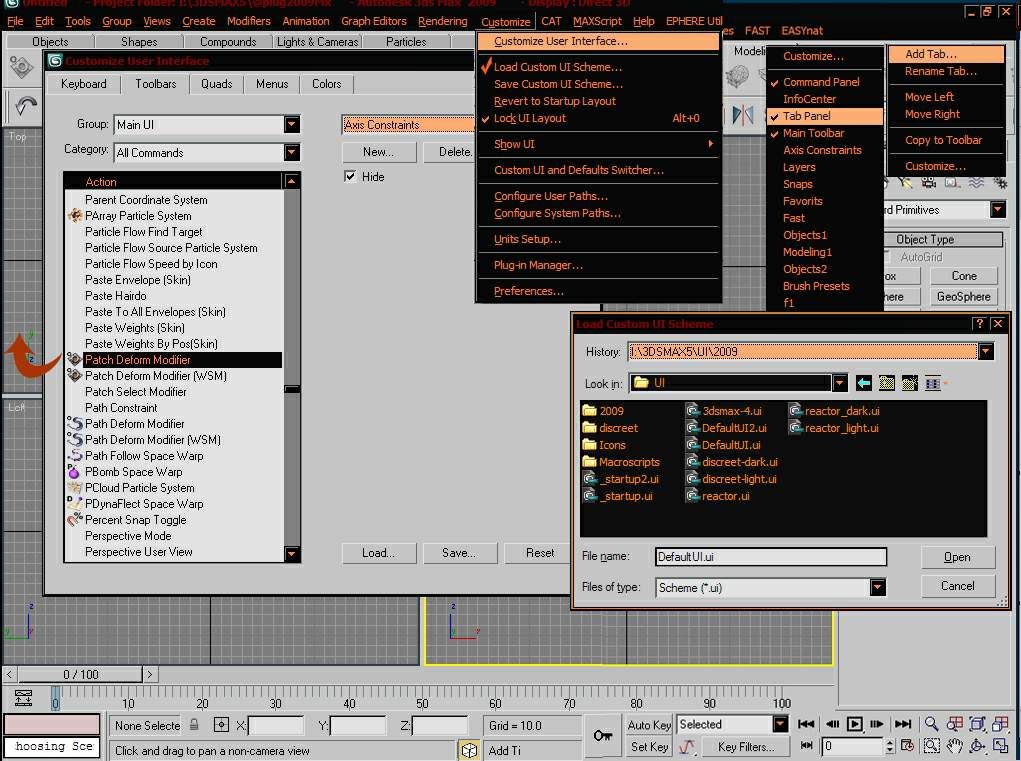Image resolution: width=1021 pixels, height=761 pixels.
Task: Click the undo arrow toolbar icon
Action: point(25,106)
